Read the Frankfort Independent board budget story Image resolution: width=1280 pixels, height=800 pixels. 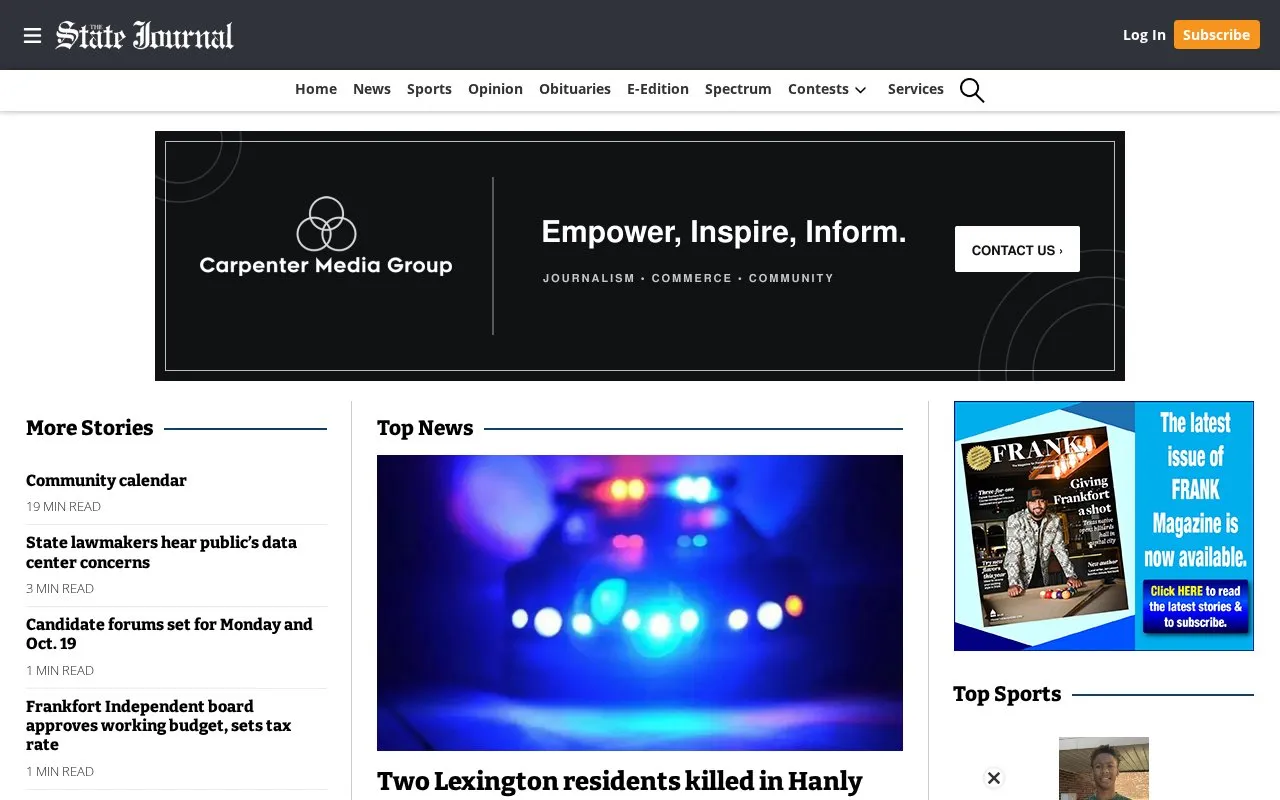[158, 725]
